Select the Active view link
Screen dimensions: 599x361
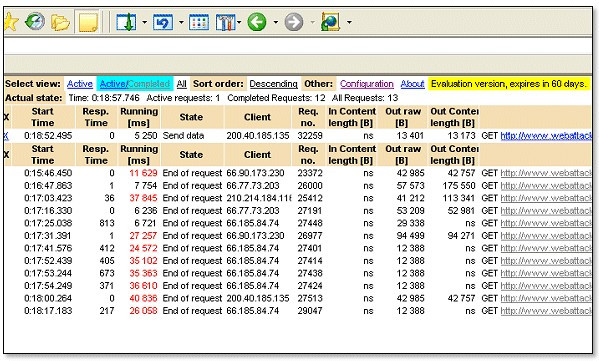tap(79, 84)
